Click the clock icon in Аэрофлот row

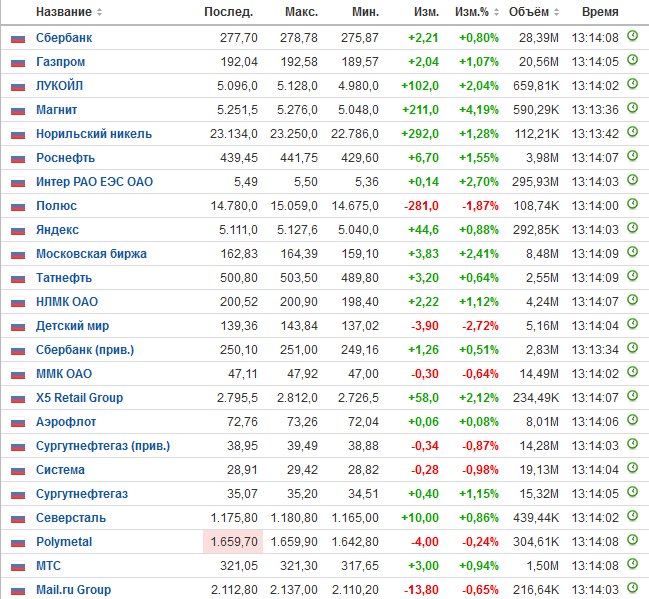(632, 420)
